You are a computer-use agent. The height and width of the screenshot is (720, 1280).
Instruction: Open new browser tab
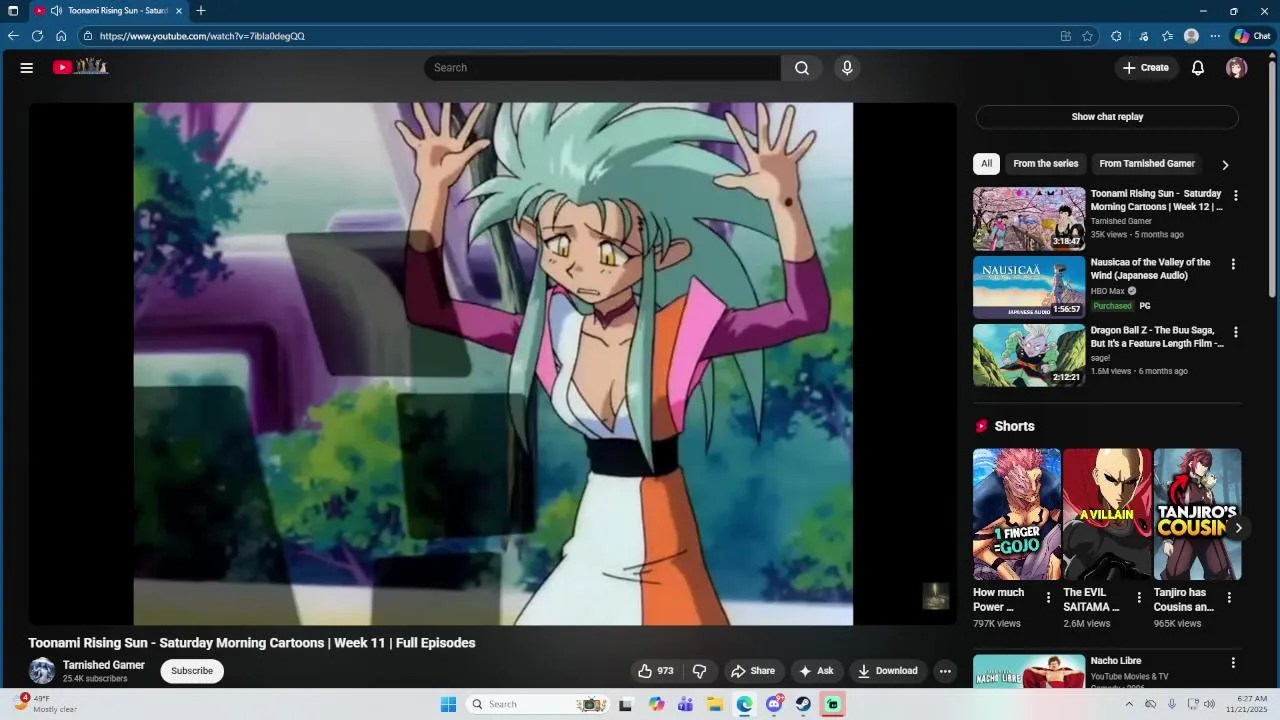(201, 11)
